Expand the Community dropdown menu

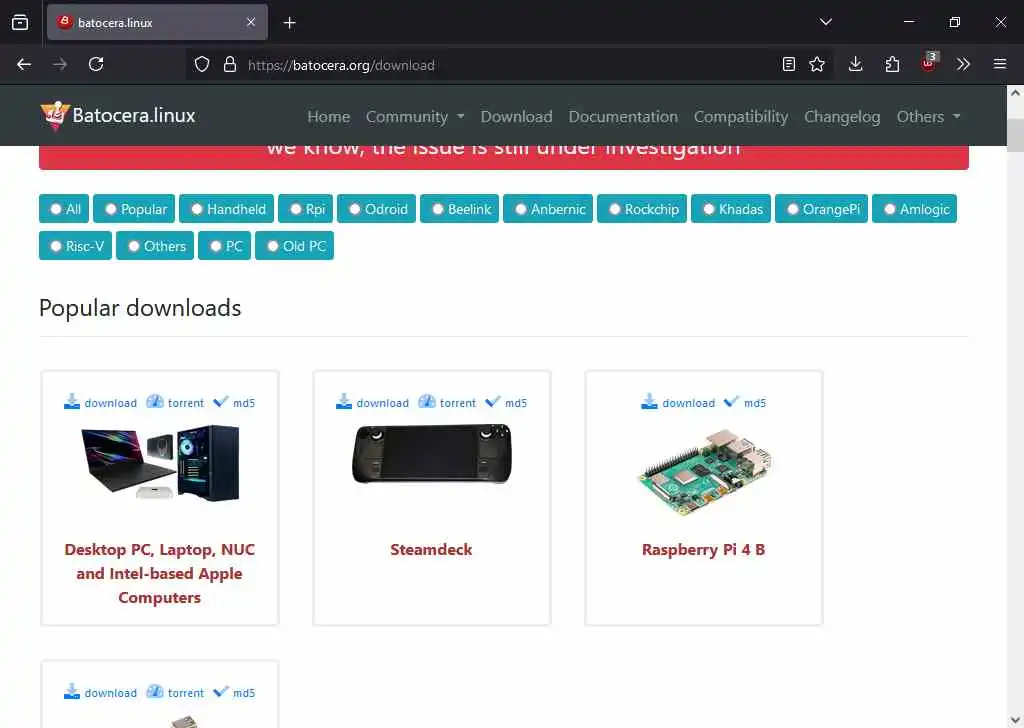pyautogui.click(x=415, y=116)
